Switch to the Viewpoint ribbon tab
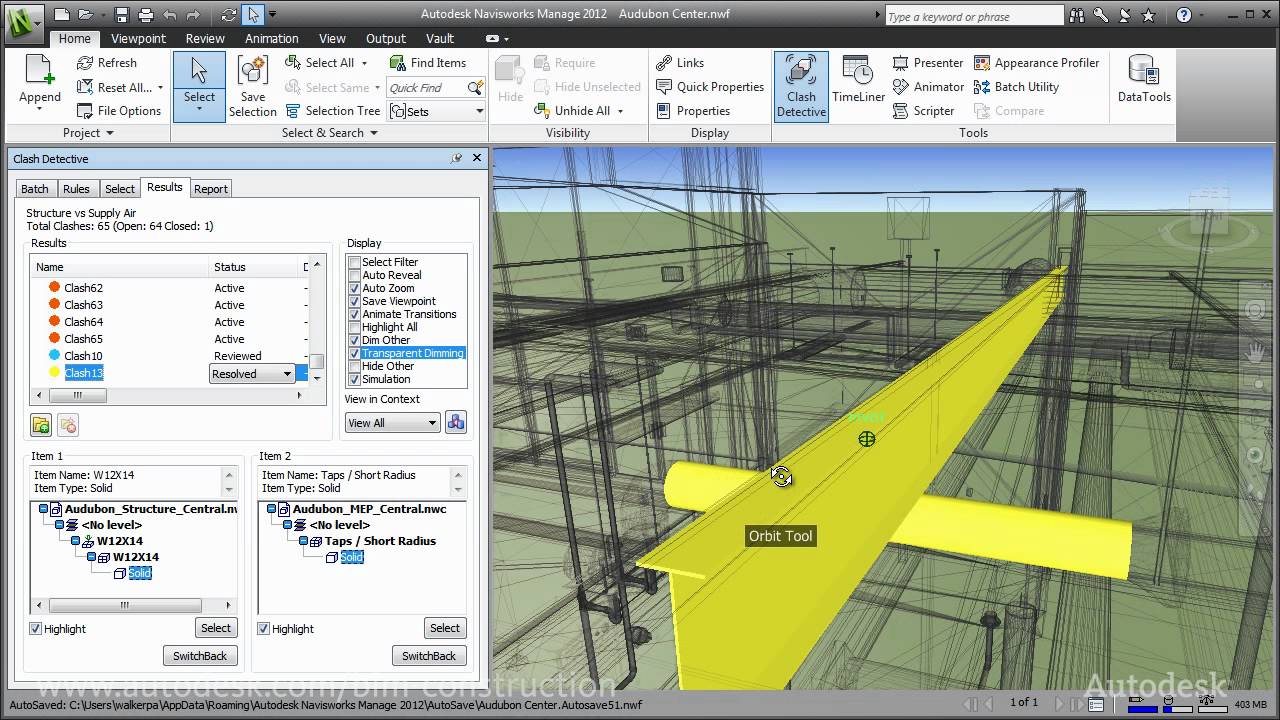The image size is (1280, 720). pos(138,38)
